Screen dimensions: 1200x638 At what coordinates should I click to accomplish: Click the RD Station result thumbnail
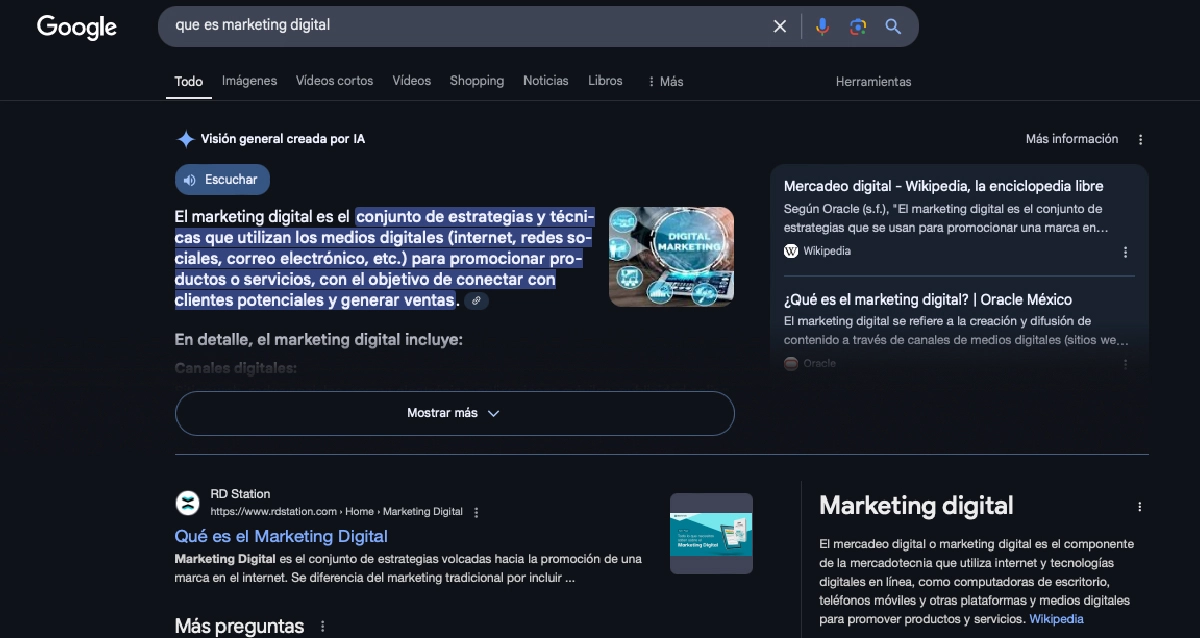coord(711,533)
